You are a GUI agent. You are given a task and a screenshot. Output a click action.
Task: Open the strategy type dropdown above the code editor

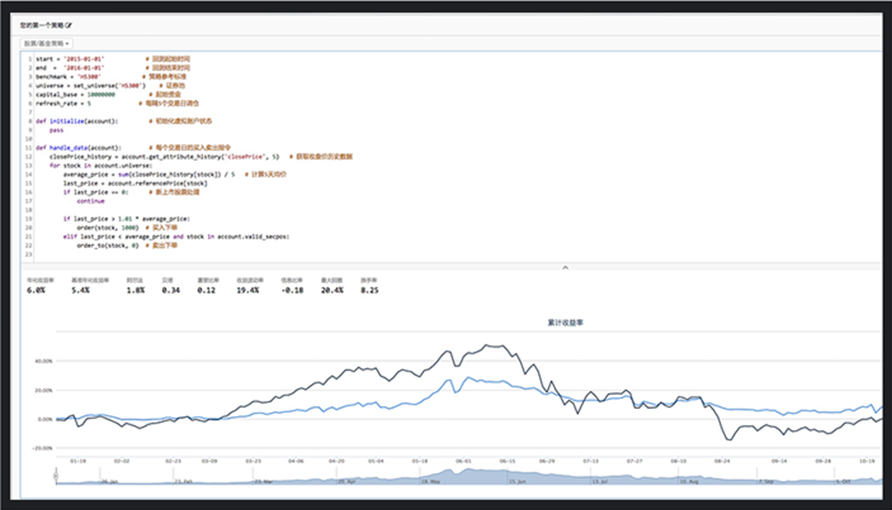coord(47,43)
